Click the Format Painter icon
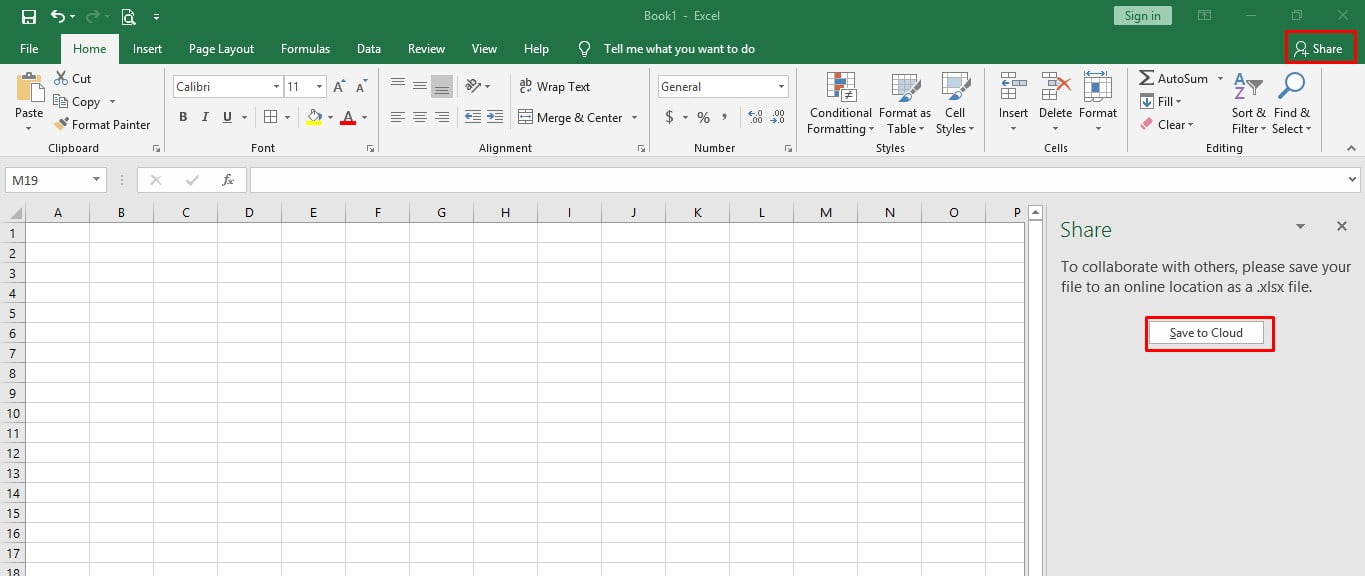The height and width of the screenshot is (576, 1365). coord(62,124)
